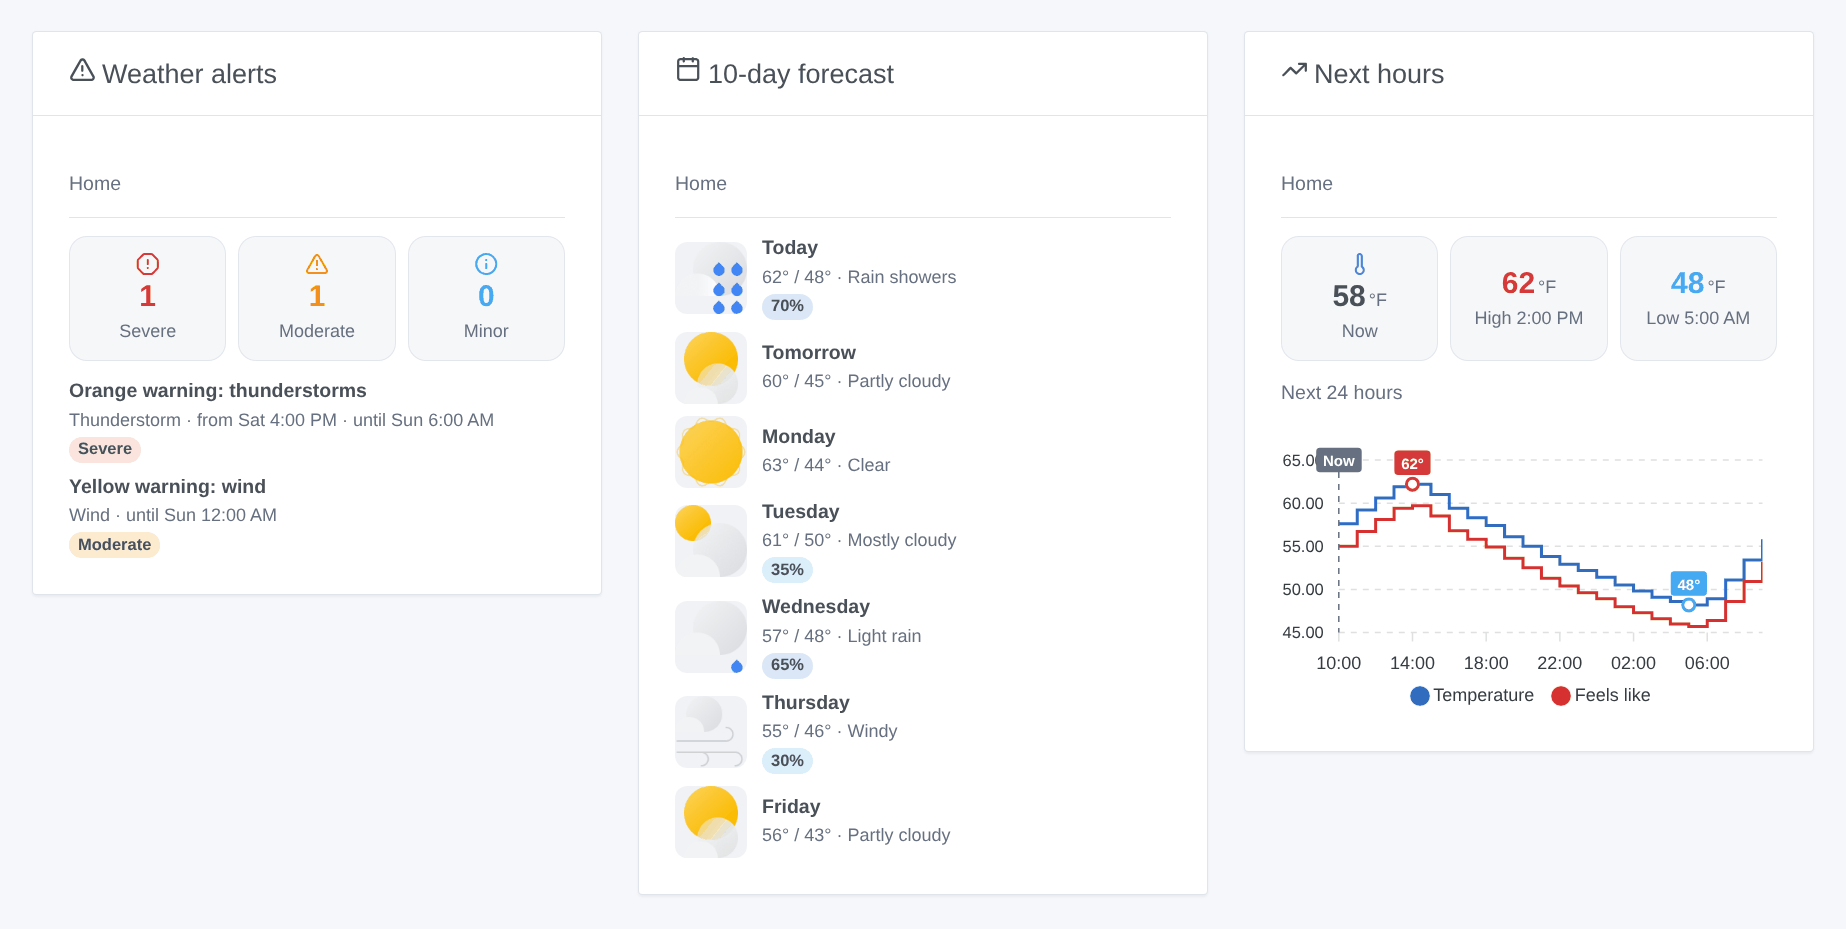Click the 70% precipitation badge for Today
Viewport: 1846px width, 929px height.
click(787, 306)
